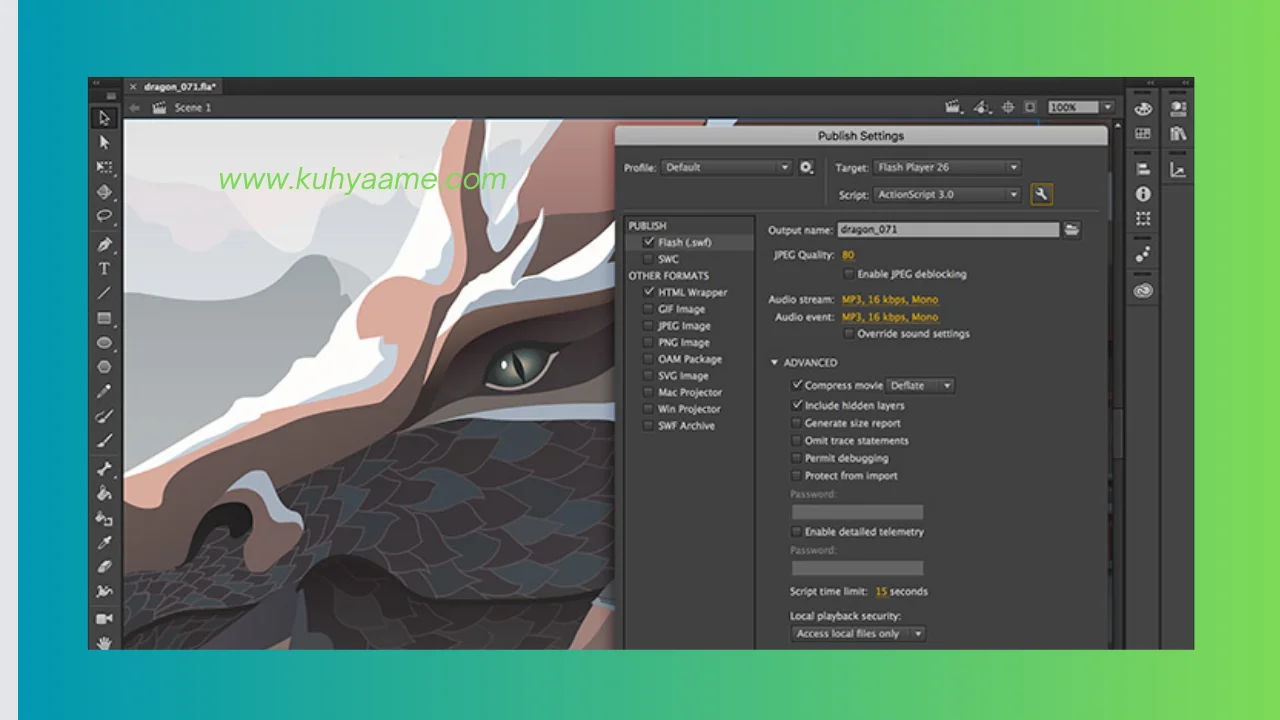Open the Properties panel
The height and width of the screenshot is (720, 1280).
(1178, 108)
